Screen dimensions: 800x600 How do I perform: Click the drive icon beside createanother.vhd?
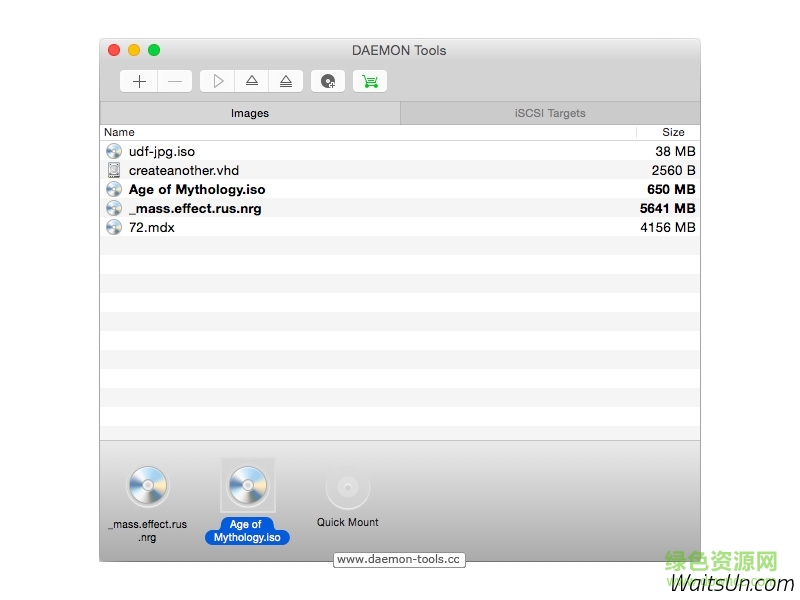coord(113,170)
